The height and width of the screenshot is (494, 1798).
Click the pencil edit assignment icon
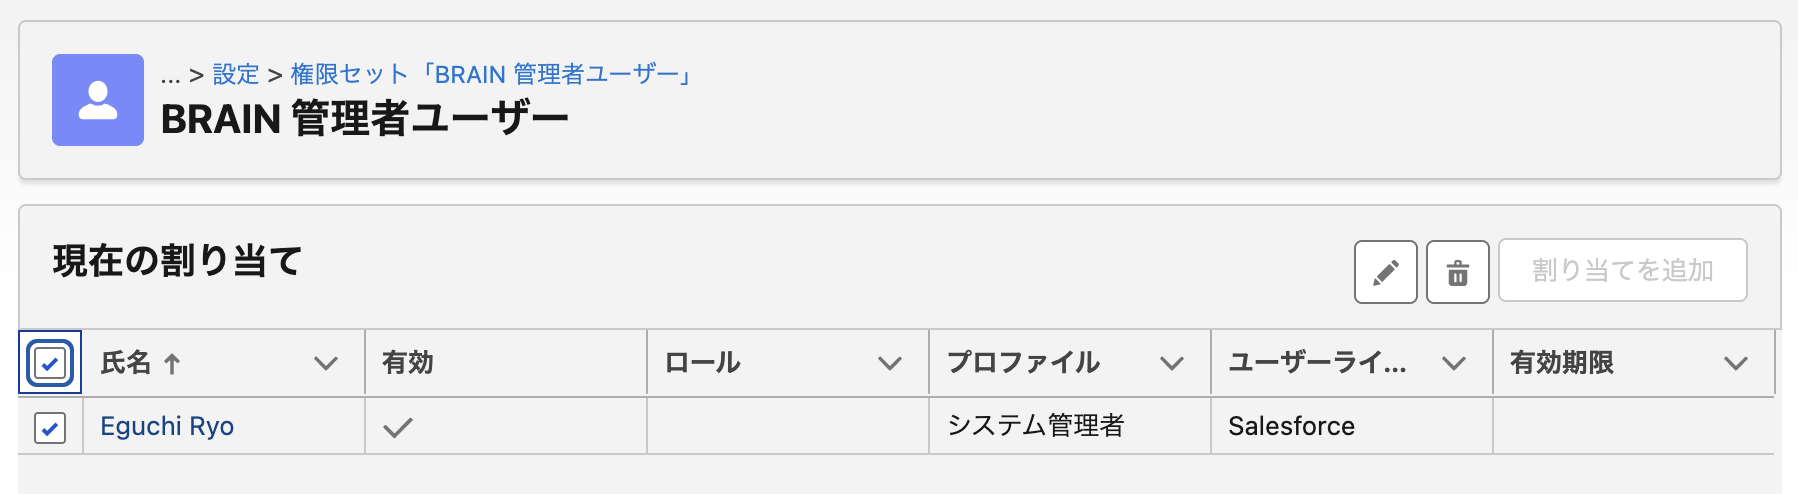click(1385, 272)
